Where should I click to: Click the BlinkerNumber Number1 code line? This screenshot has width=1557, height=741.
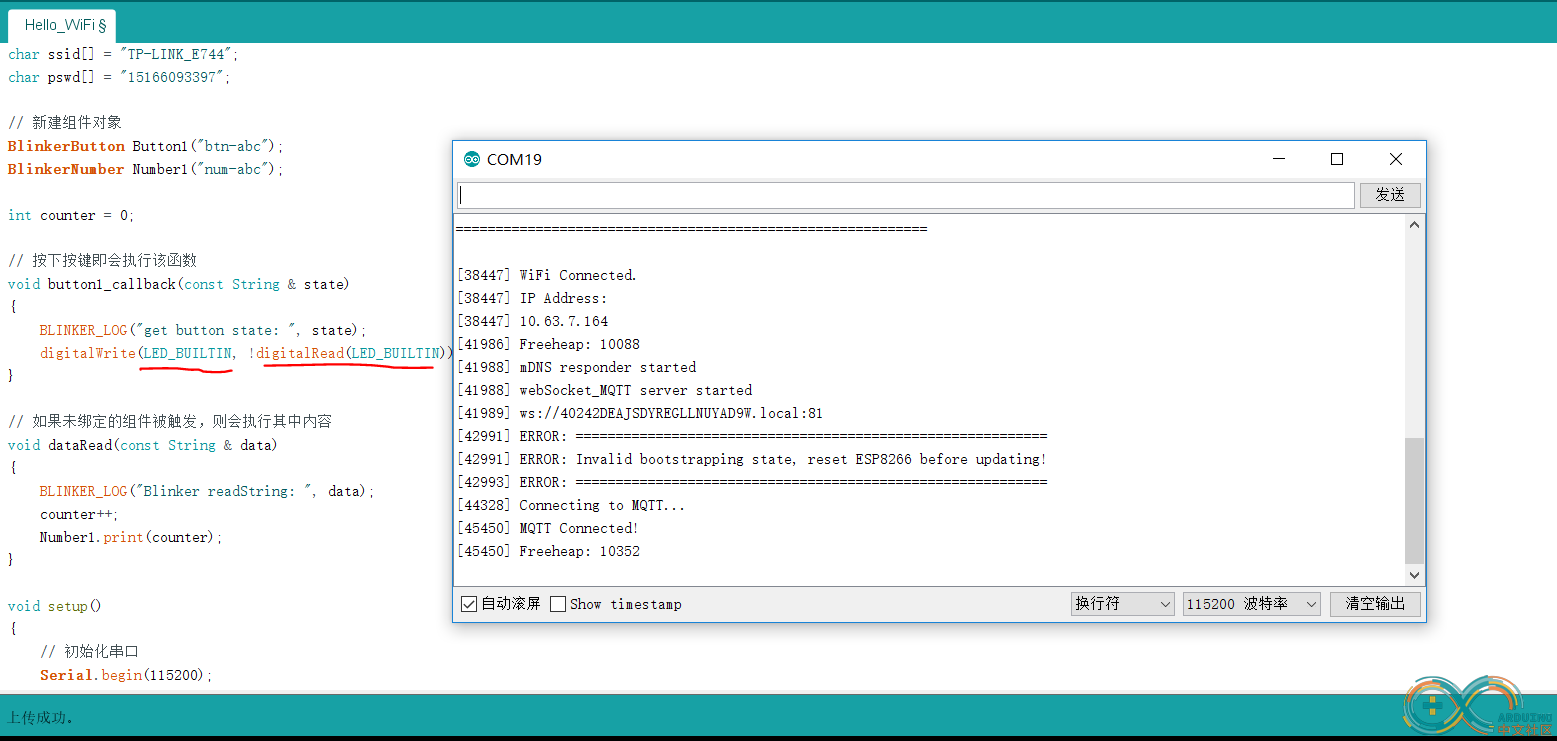(146, 169)
